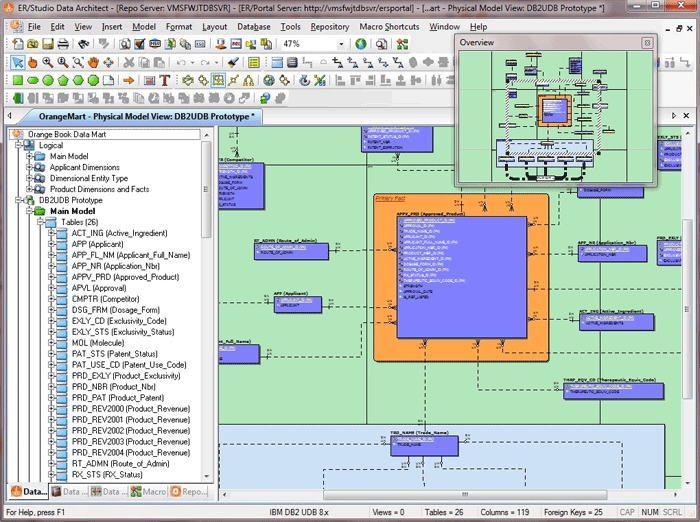Click the green repository book icon in bottom toolbar
Image resolution: width=700 pixels, height=522 pixels.
(18, 98)
